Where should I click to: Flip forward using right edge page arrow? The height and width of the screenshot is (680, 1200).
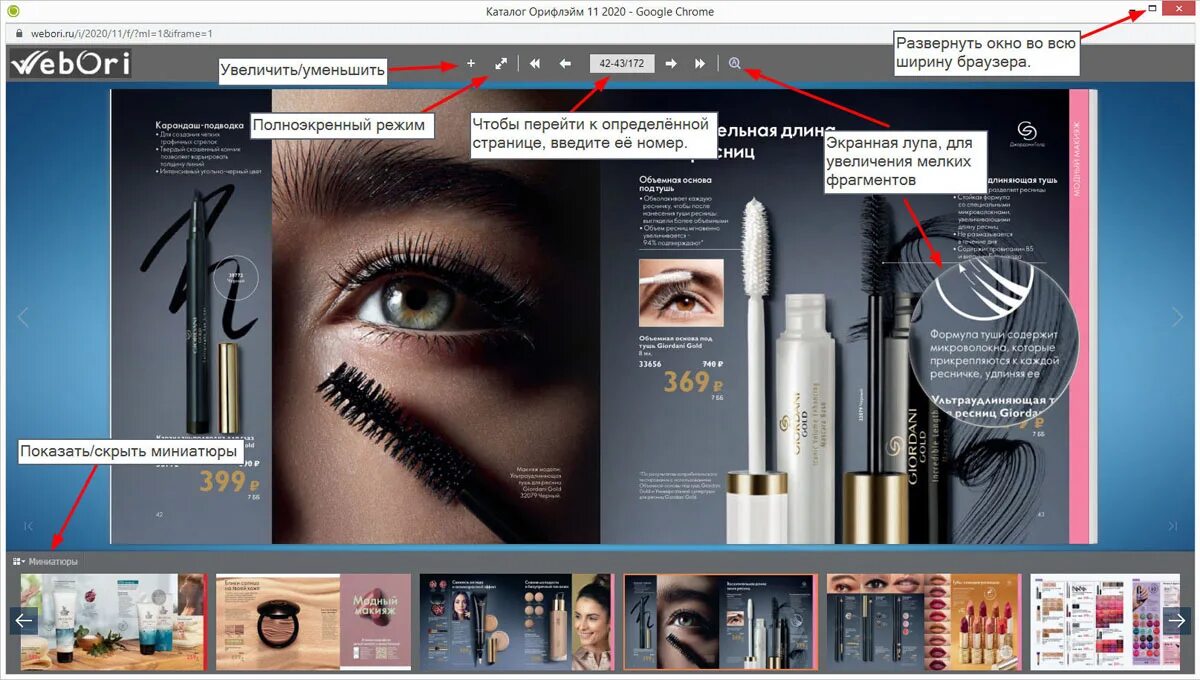point(1177,318)
